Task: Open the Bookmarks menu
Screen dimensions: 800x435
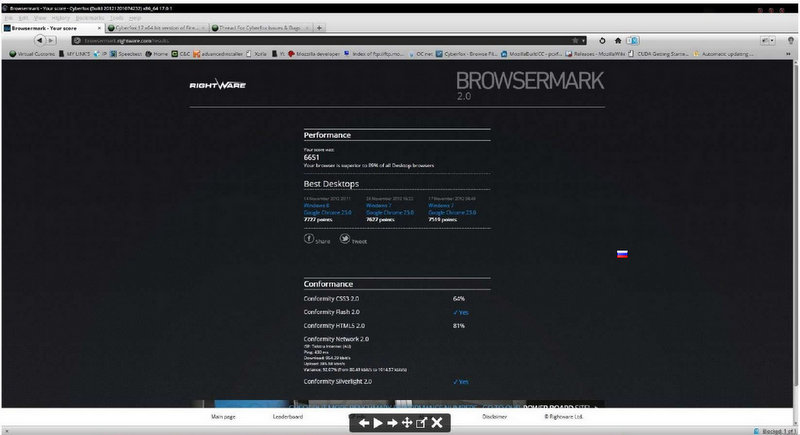Action: (x=90, y=18)
